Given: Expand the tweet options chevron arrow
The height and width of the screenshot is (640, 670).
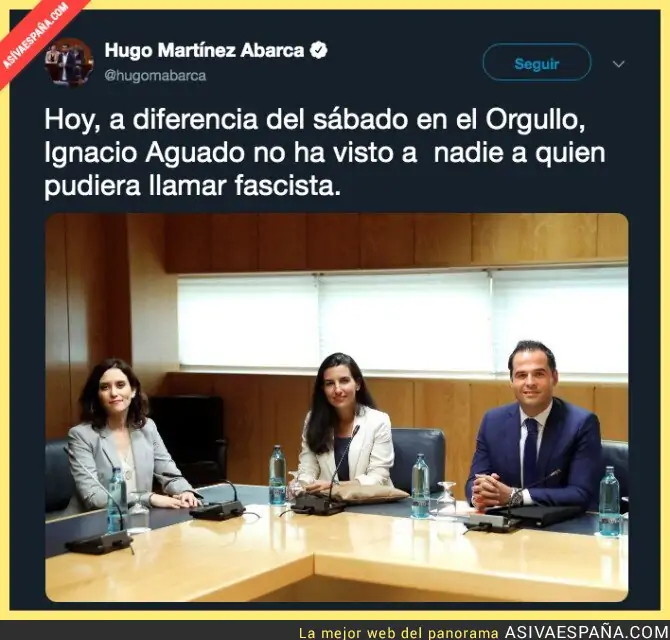Looking at the screenshot, I should pos(618,64).
